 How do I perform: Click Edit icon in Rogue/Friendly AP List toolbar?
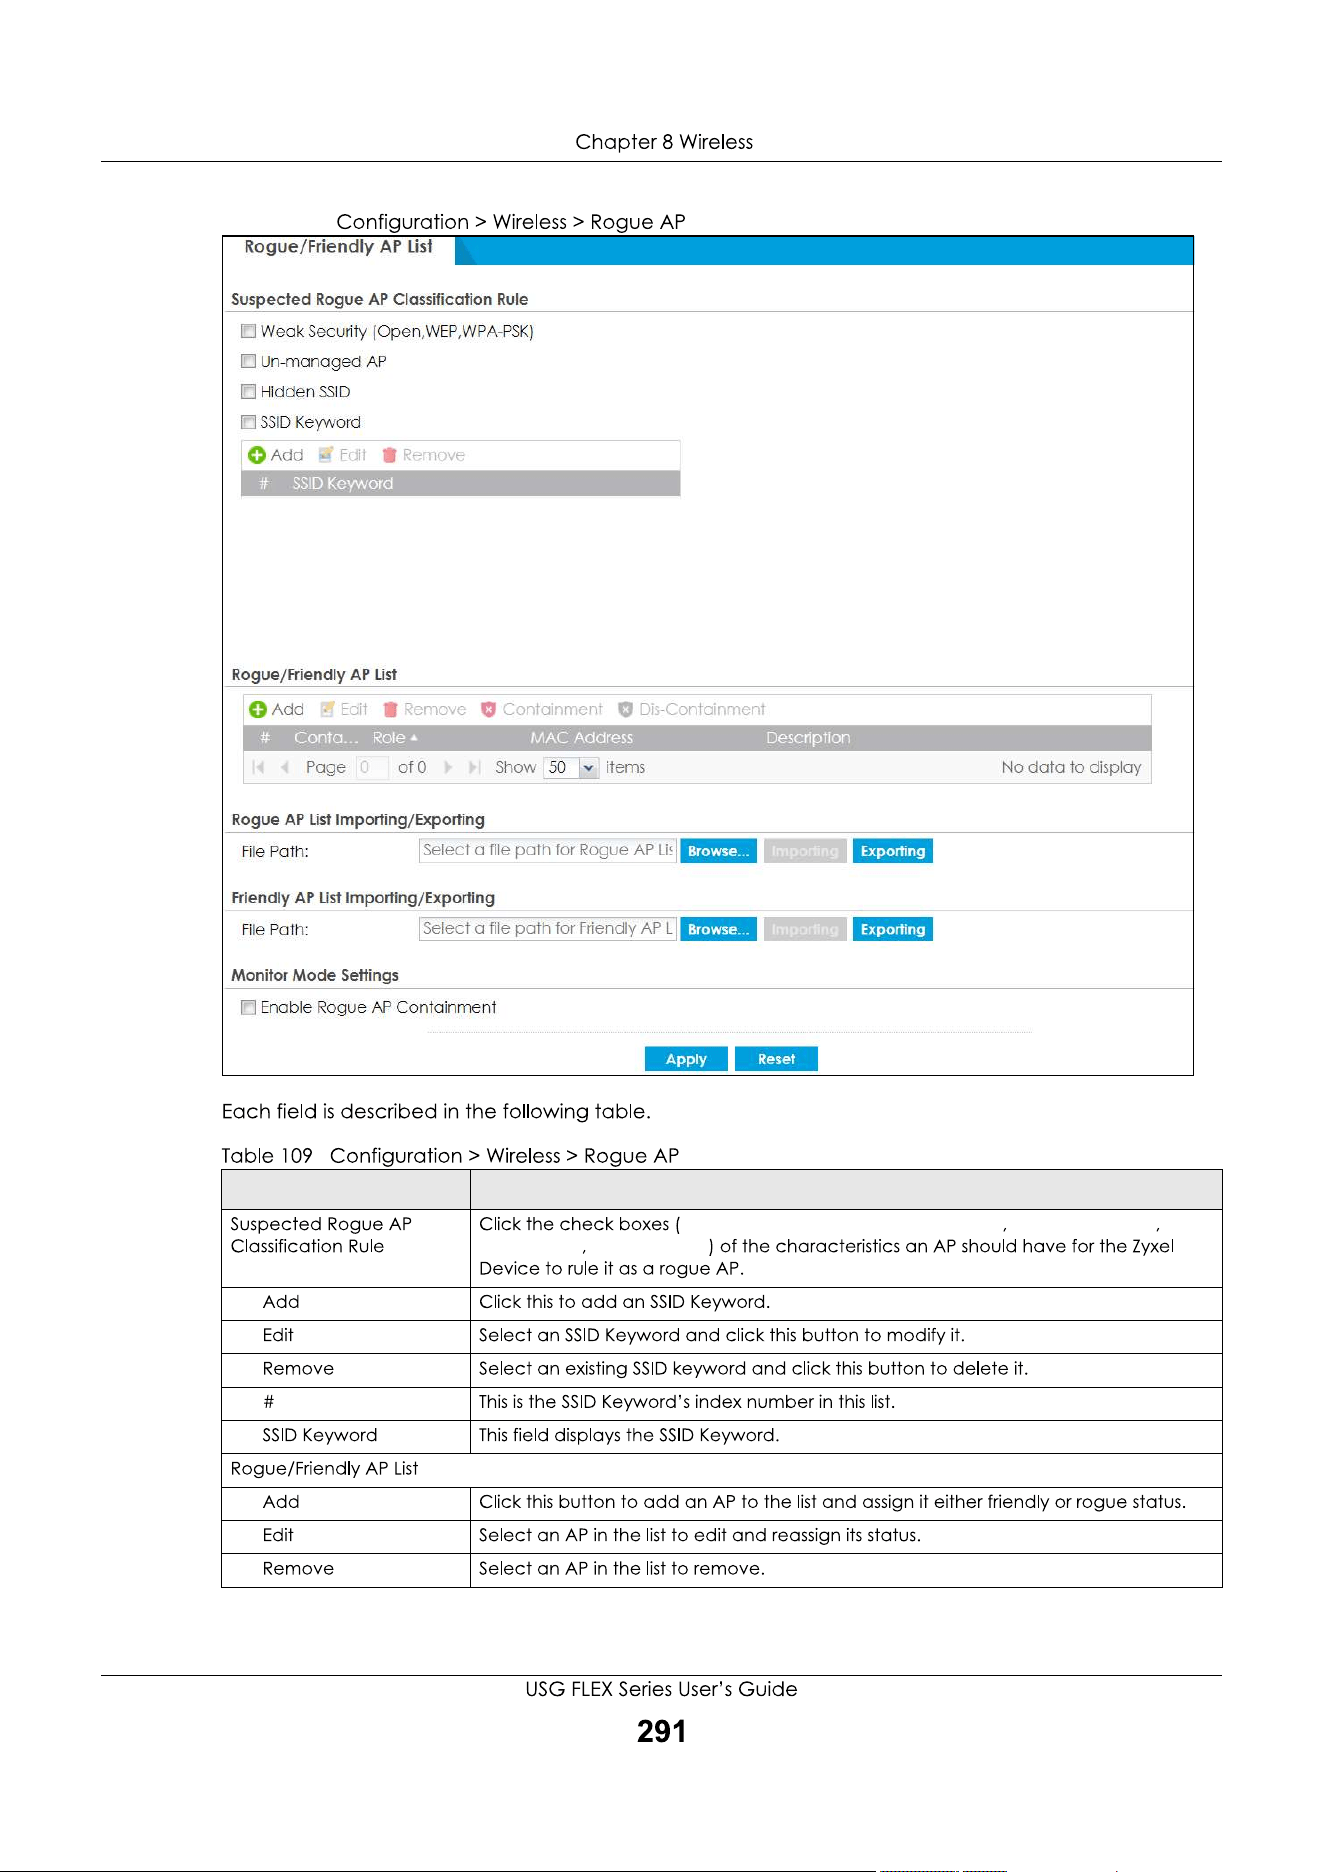coord(327,709)
